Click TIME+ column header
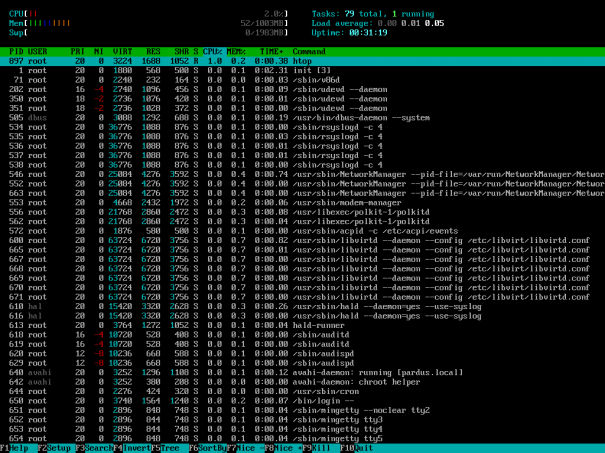The height and width of the screenshot is (453, 605). tap(271, 51)
